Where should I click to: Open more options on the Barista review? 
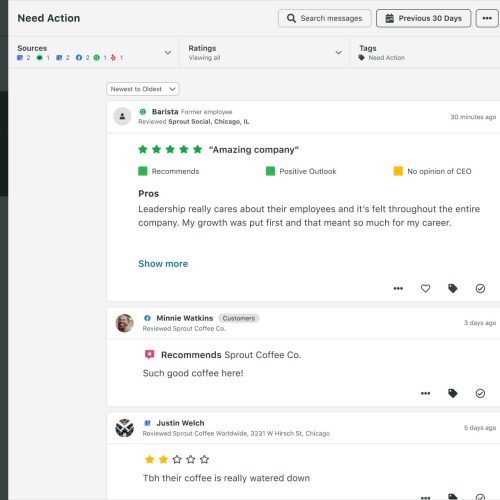(x=398, y=289)
